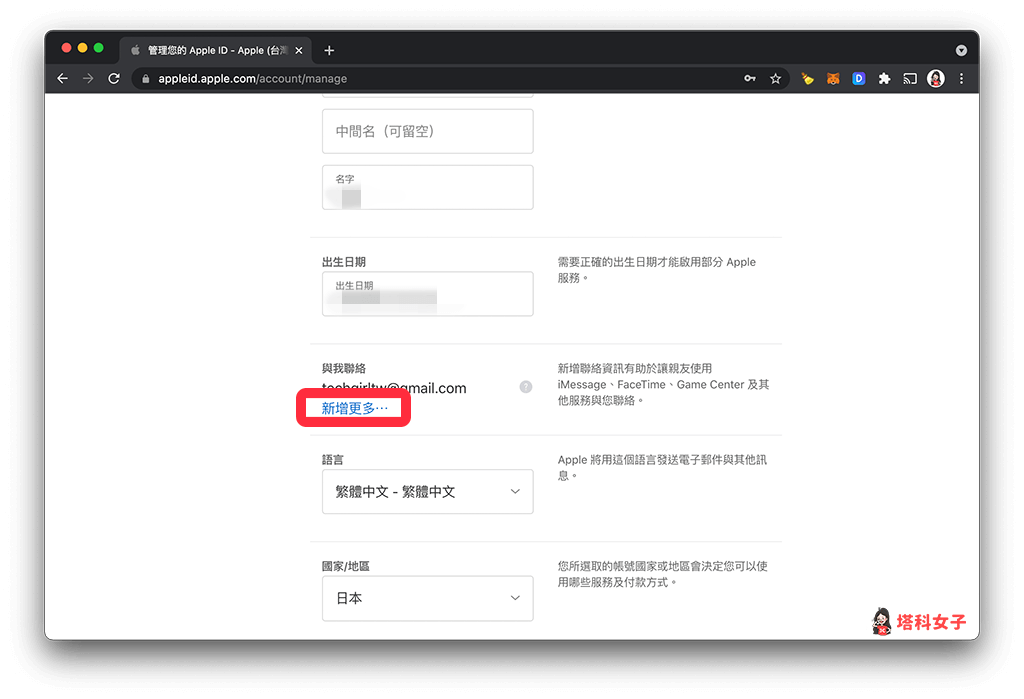Click the cast media icon
Image resolution: width=1024 pixels, height=699 pixels.
910,78
